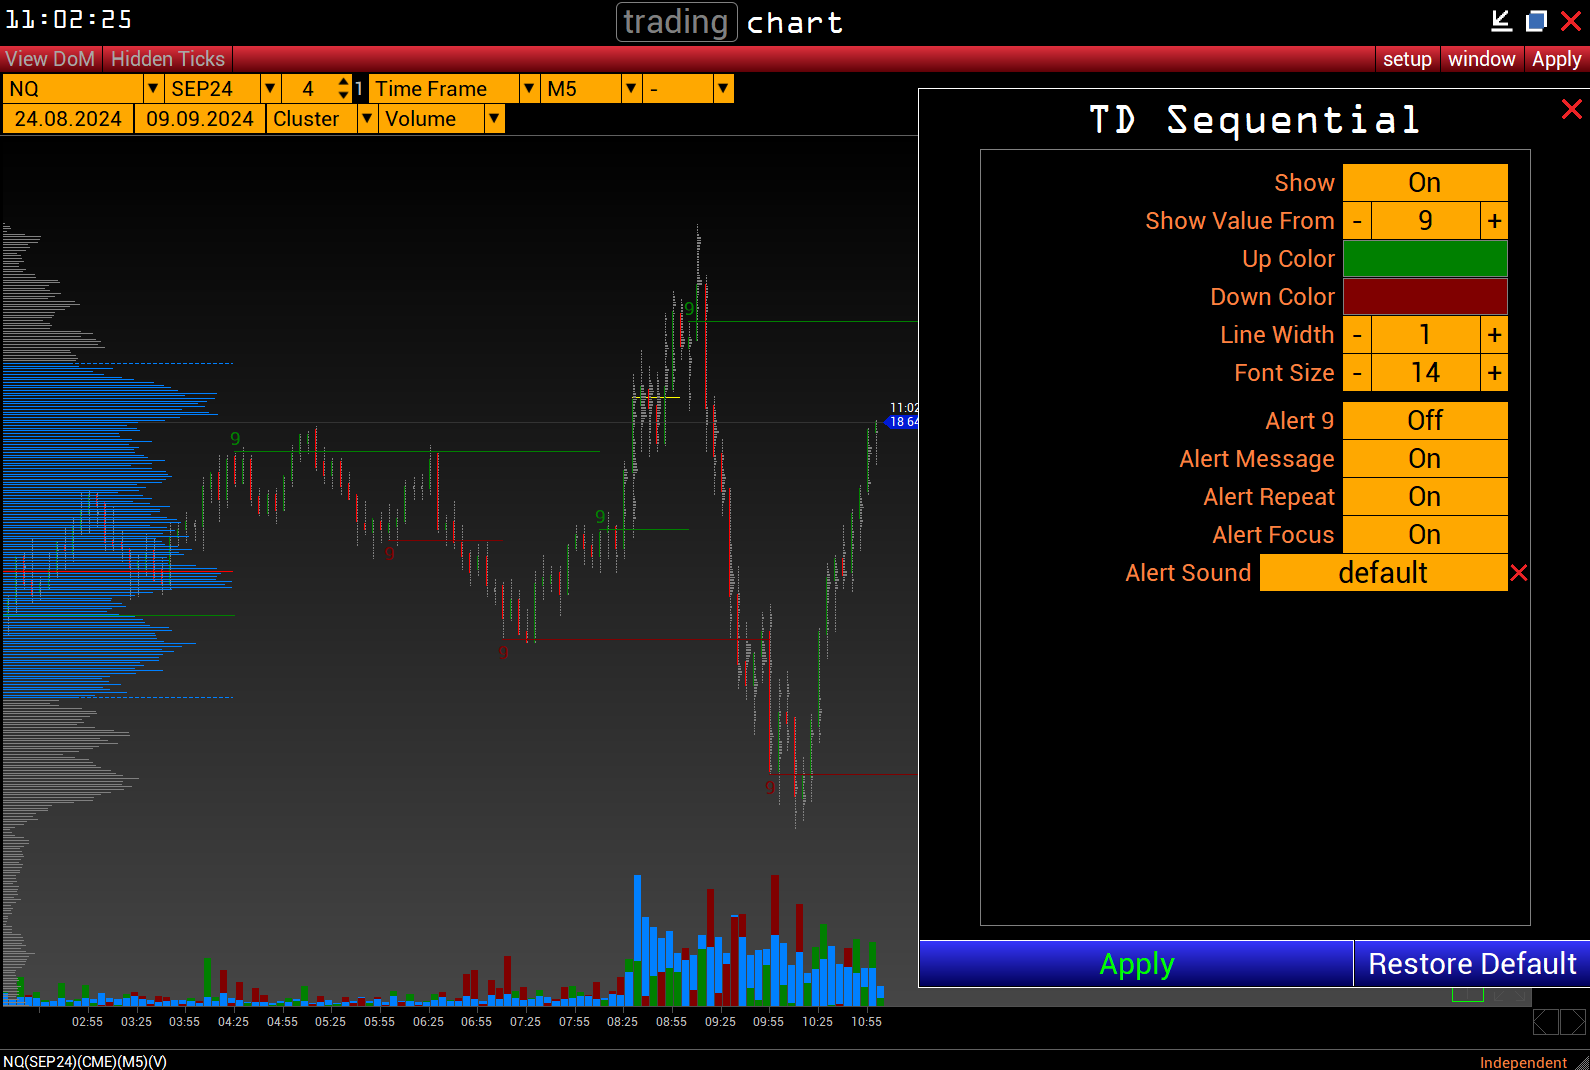Increase Show Value From with plus

1494,221
